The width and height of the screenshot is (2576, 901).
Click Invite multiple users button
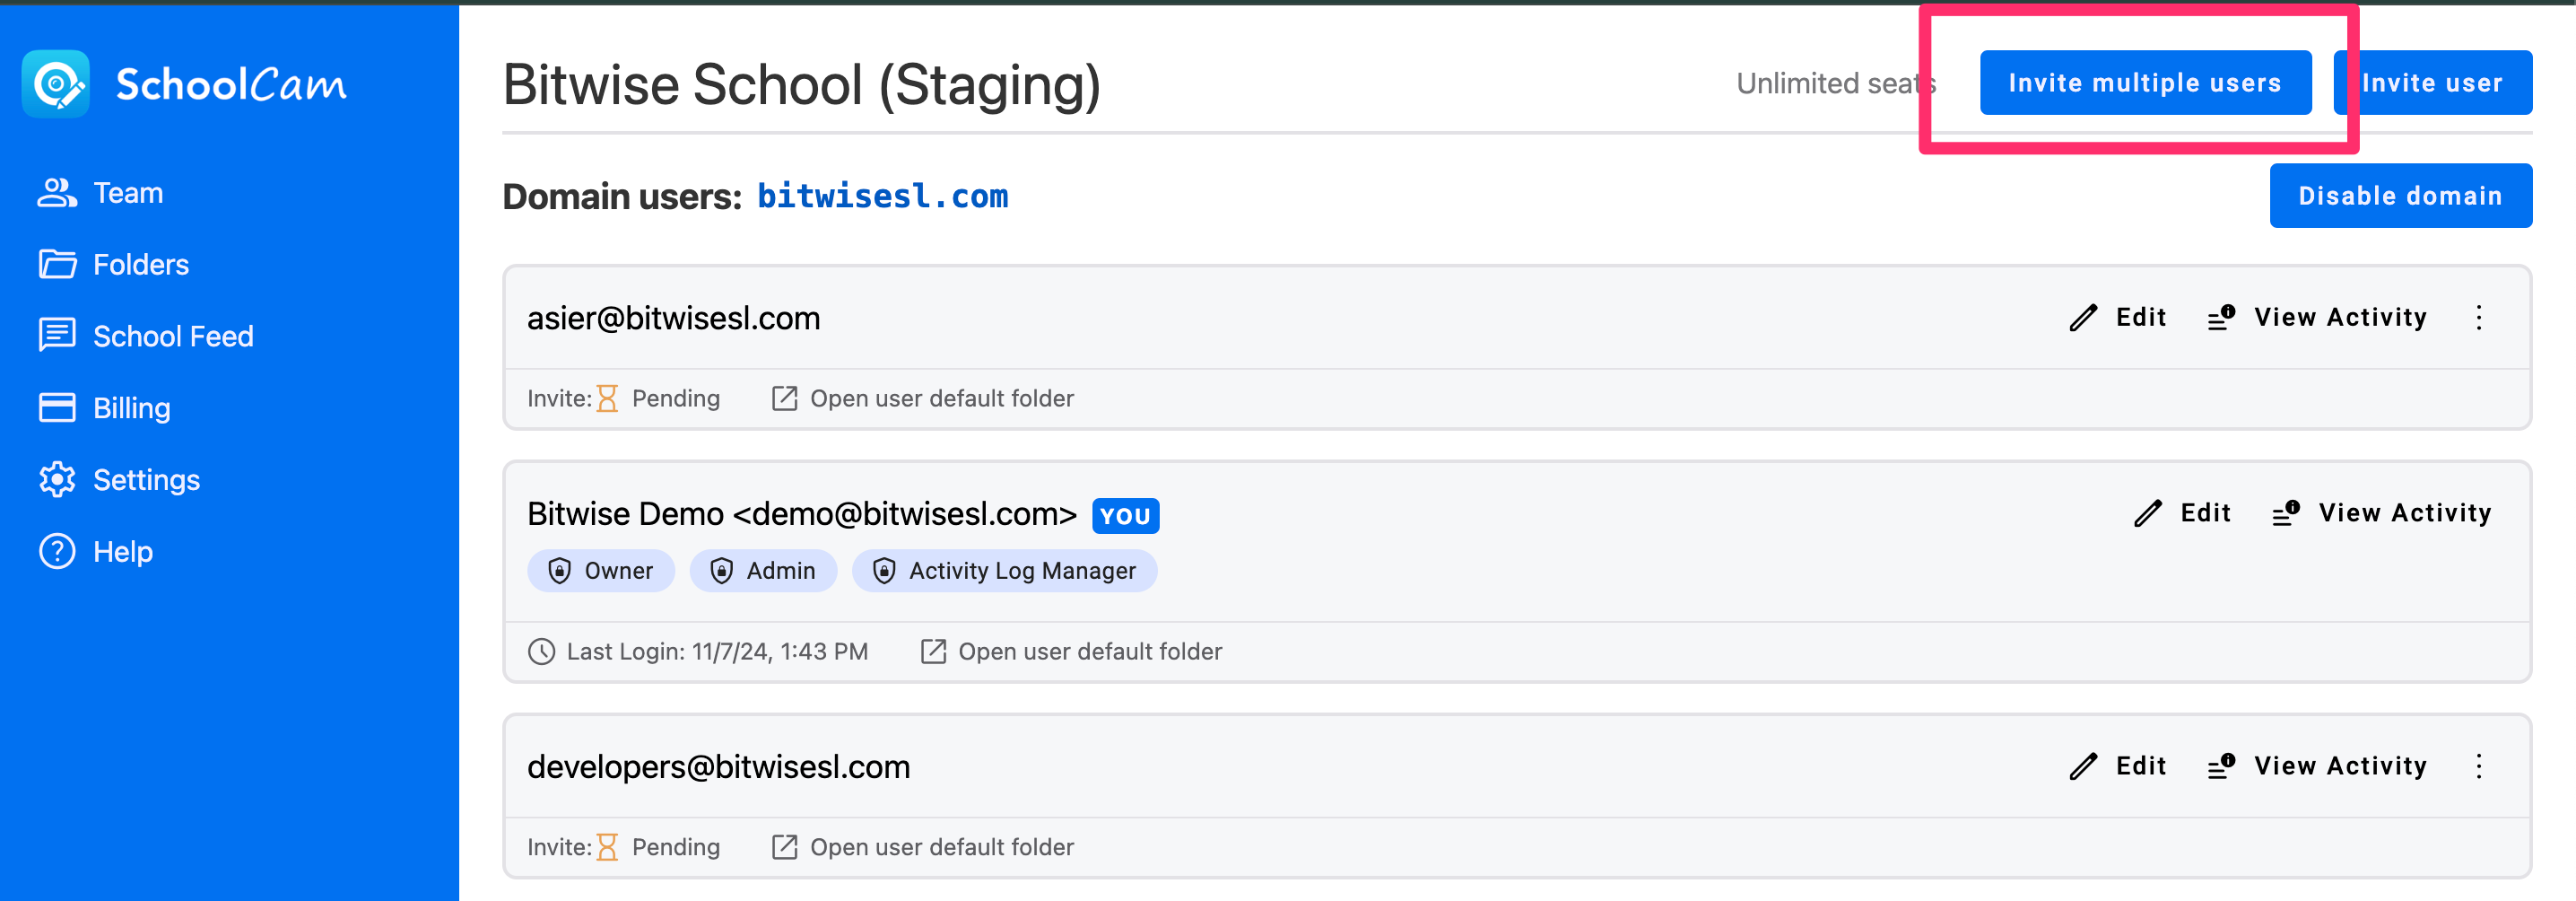pyautogui.click(x=2144, y=83)
